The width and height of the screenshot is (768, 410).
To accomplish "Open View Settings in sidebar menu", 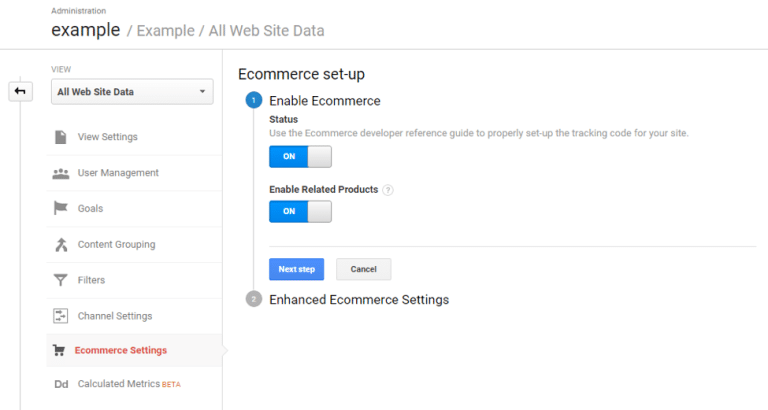I will click(x=107, y=137).
